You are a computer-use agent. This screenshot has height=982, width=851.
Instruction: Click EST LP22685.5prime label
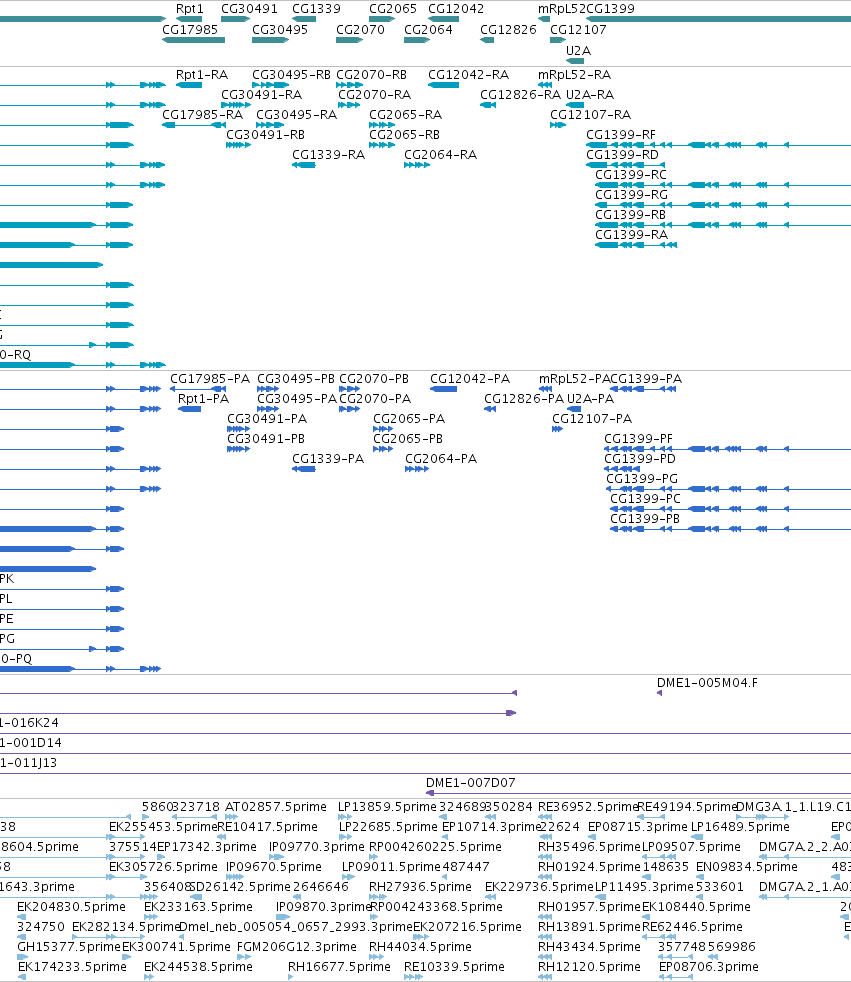pyautogui.click(x=388, y=827)
